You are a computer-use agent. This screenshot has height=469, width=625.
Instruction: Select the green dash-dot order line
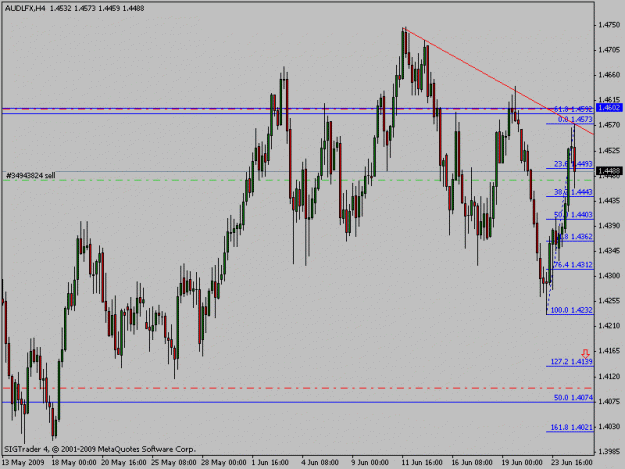(x=297, y=181)
